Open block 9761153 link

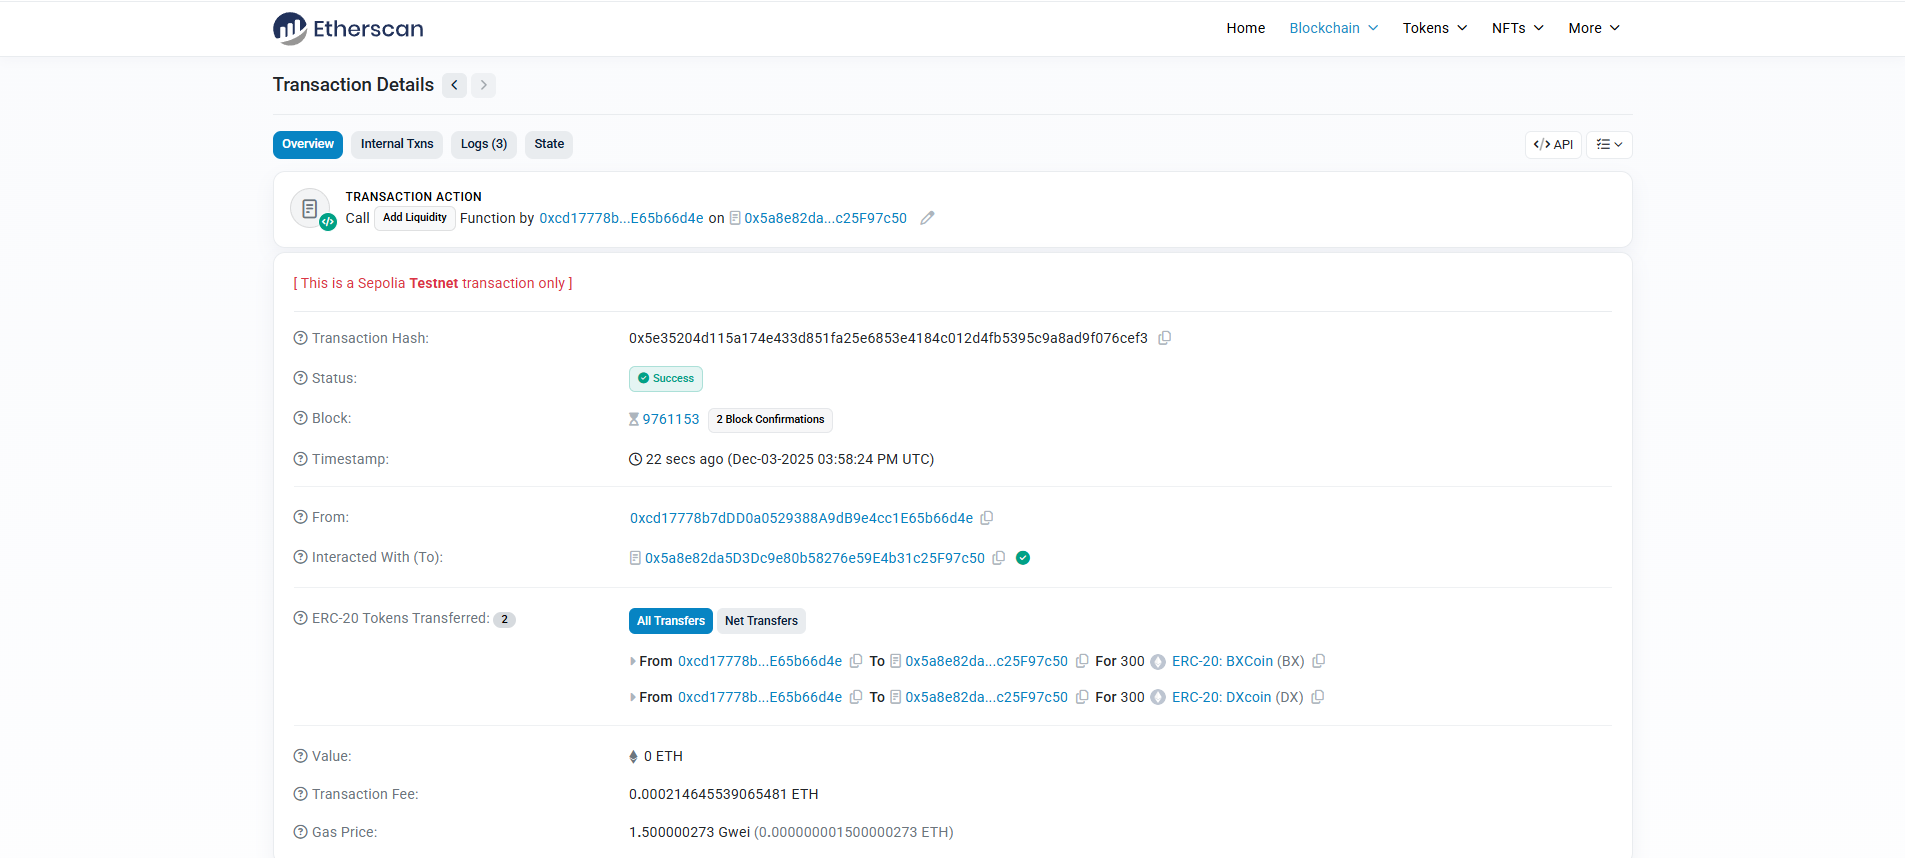pos(670,419)
